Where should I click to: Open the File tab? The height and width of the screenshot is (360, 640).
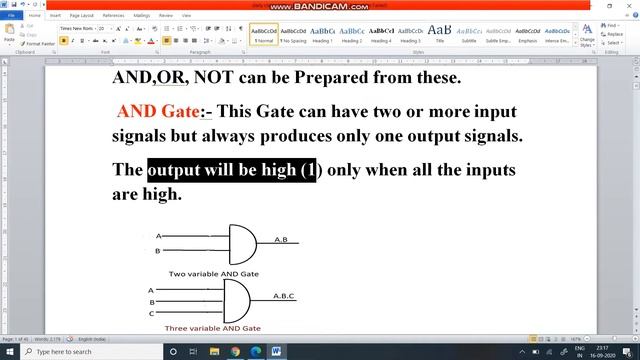pos(11,16)
